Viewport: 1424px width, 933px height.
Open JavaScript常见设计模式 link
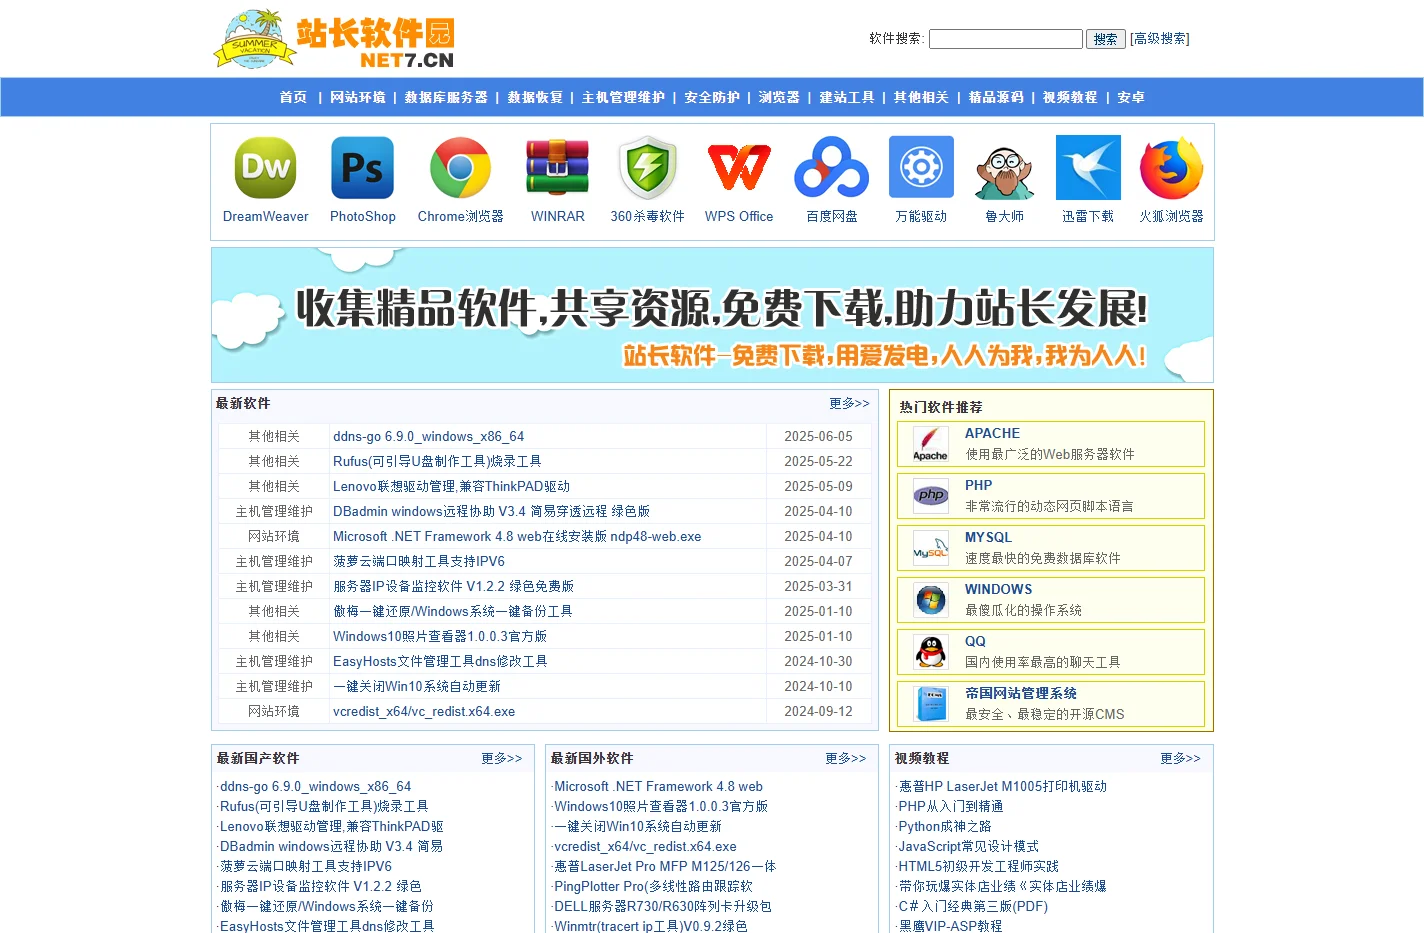coord(969,846)
